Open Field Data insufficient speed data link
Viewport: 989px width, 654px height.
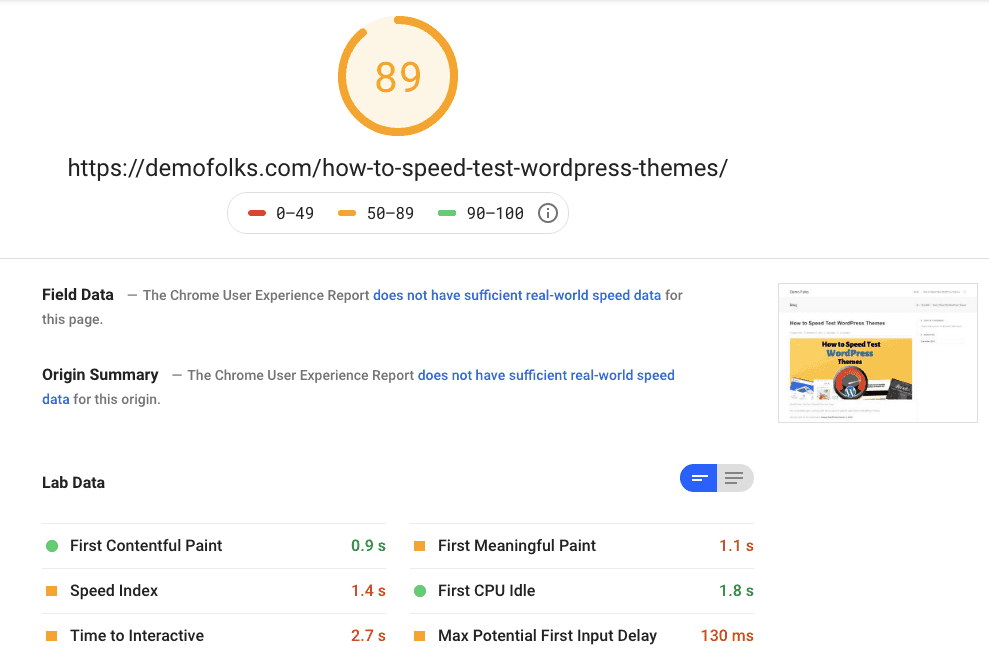[517, 295]
